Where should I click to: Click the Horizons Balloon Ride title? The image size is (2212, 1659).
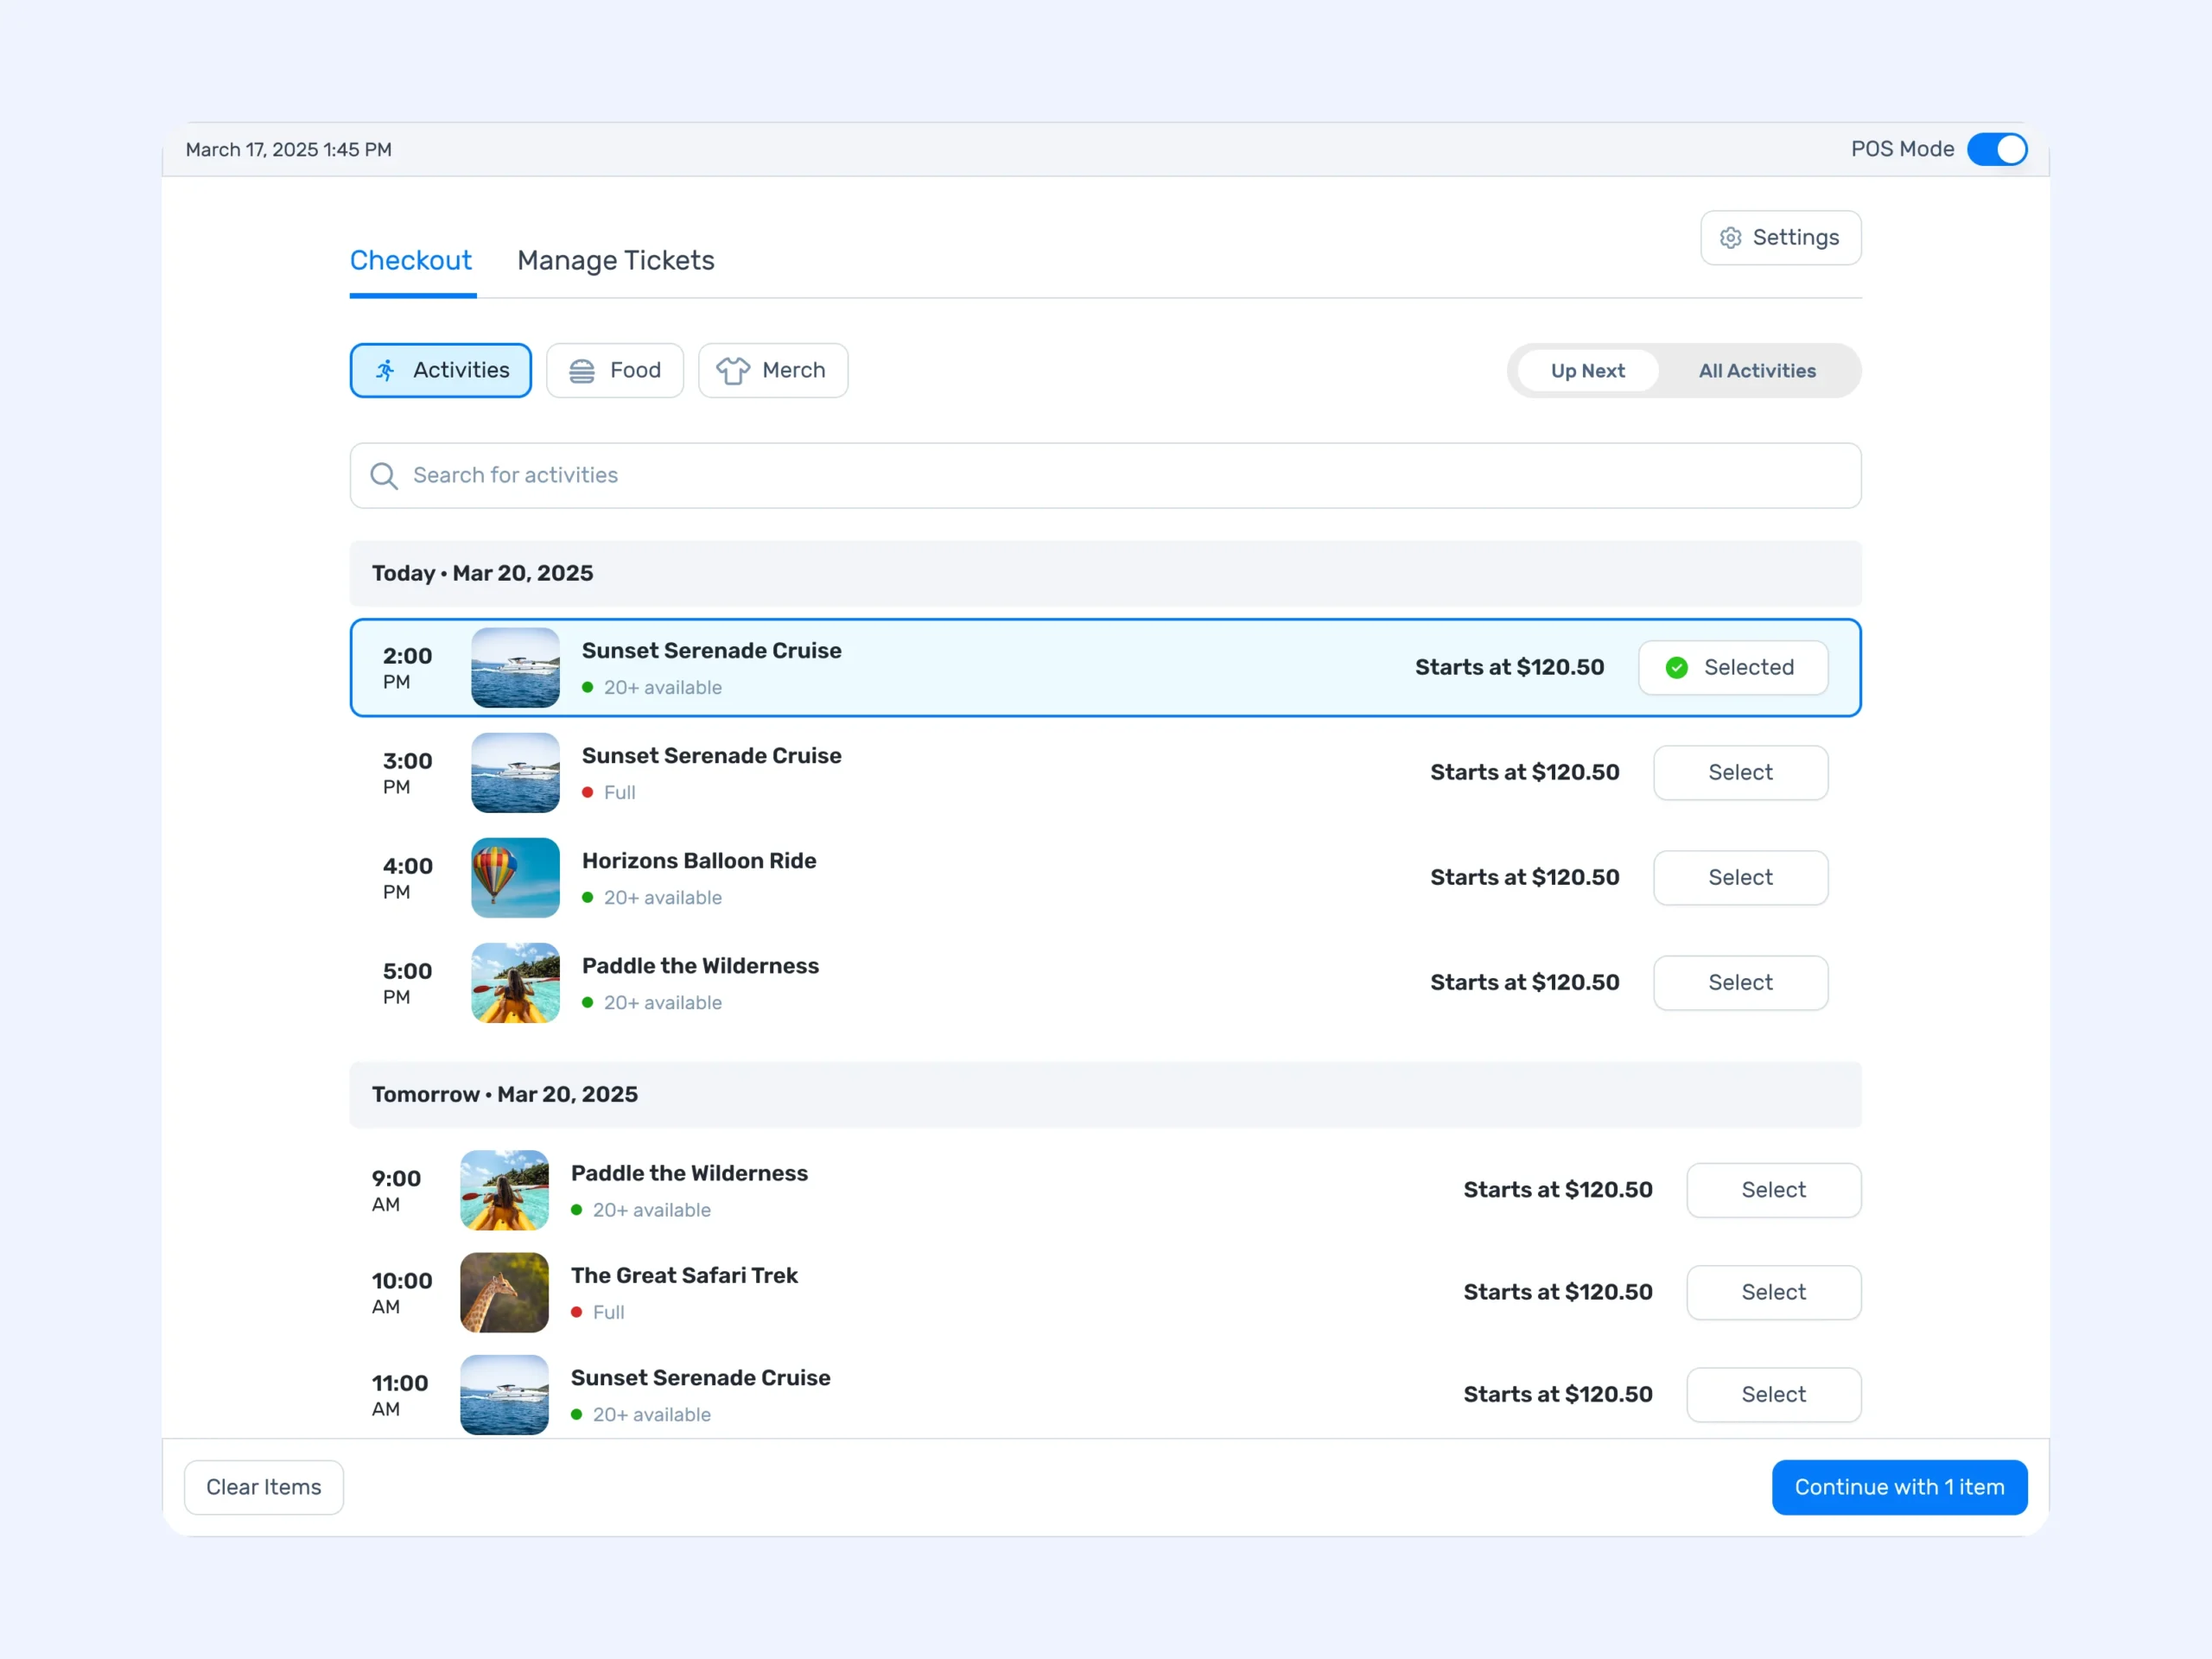pyautogui.click(x=699, y=860)
